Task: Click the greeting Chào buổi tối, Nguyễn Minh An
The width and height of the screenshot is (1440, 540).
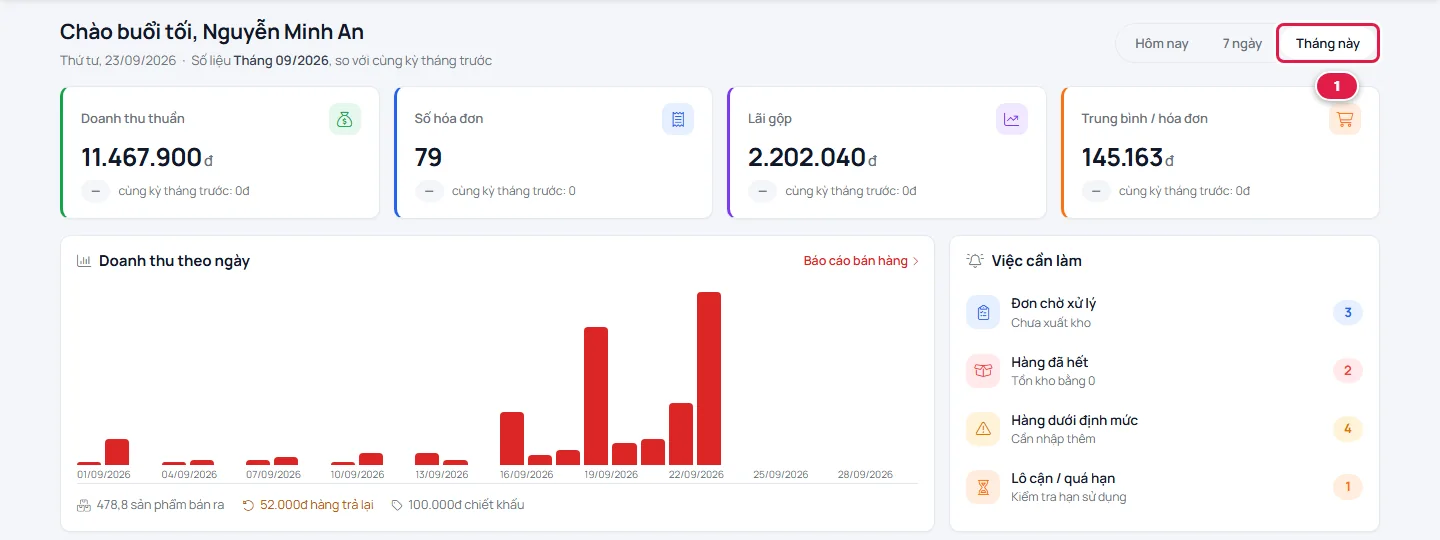Action: pyautogui.click(x=212, y=32)
